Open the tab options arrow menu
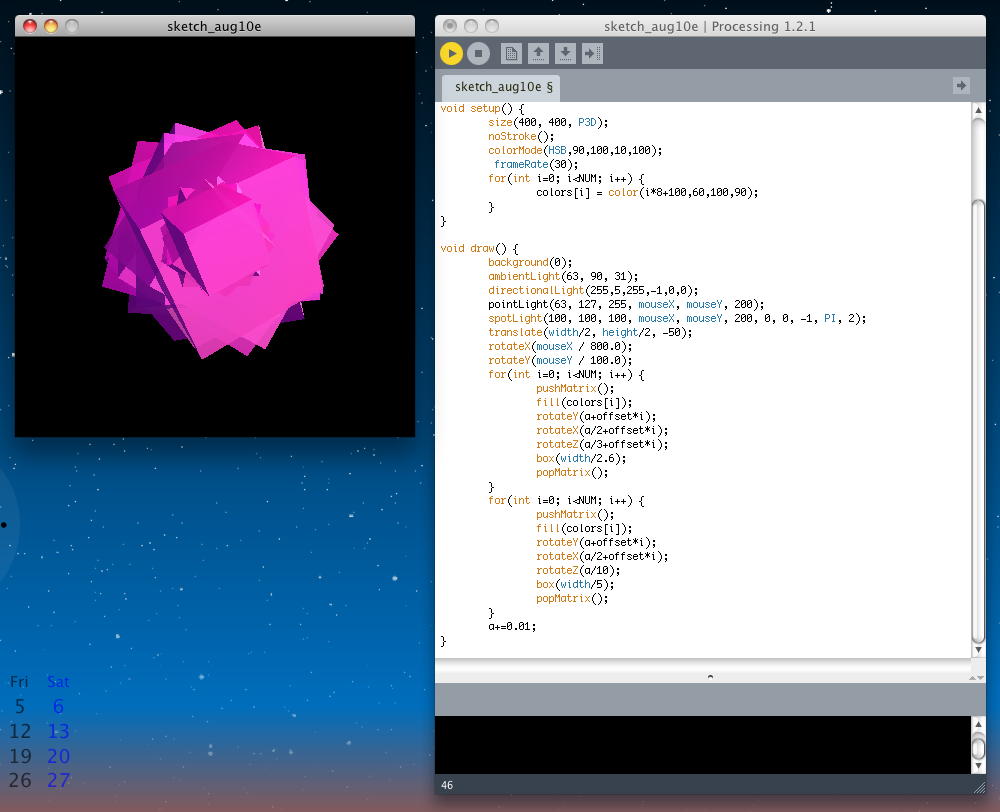 [x=961, y=86]
